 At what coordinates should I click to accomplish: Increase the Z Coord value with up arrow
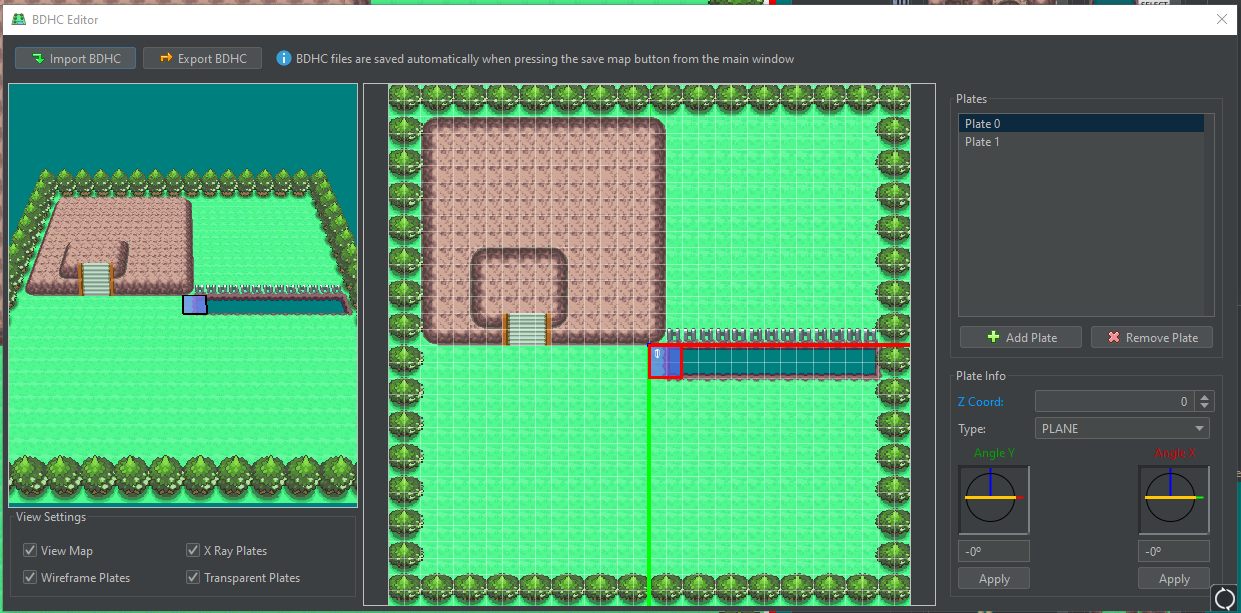(1204, 397)
